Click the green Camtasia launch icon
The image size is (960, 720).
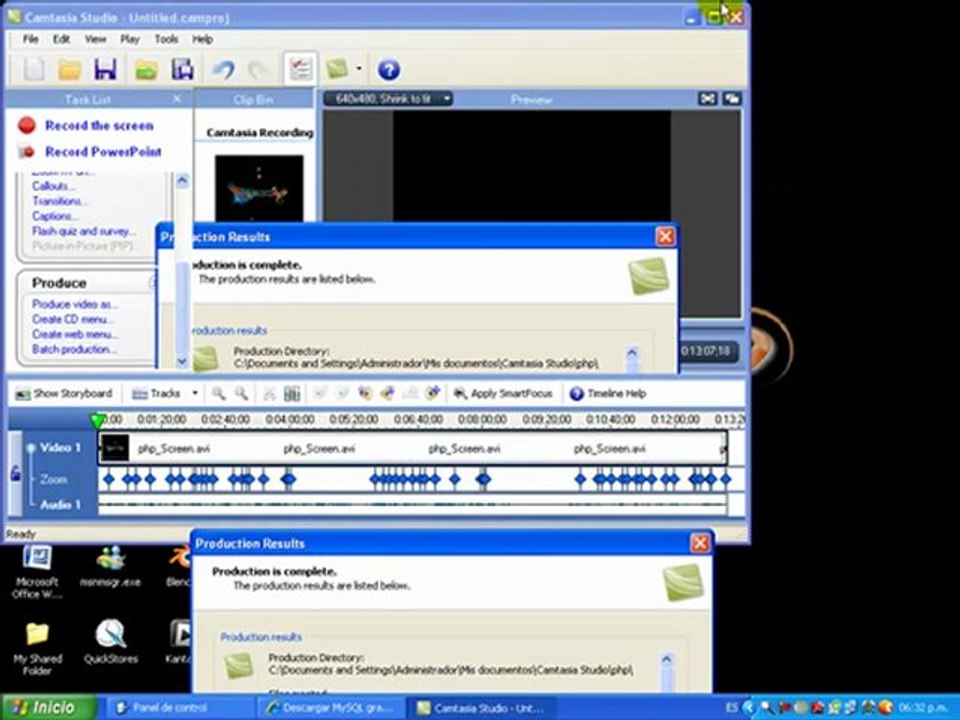pyautogui.click(x=337, y=69)
